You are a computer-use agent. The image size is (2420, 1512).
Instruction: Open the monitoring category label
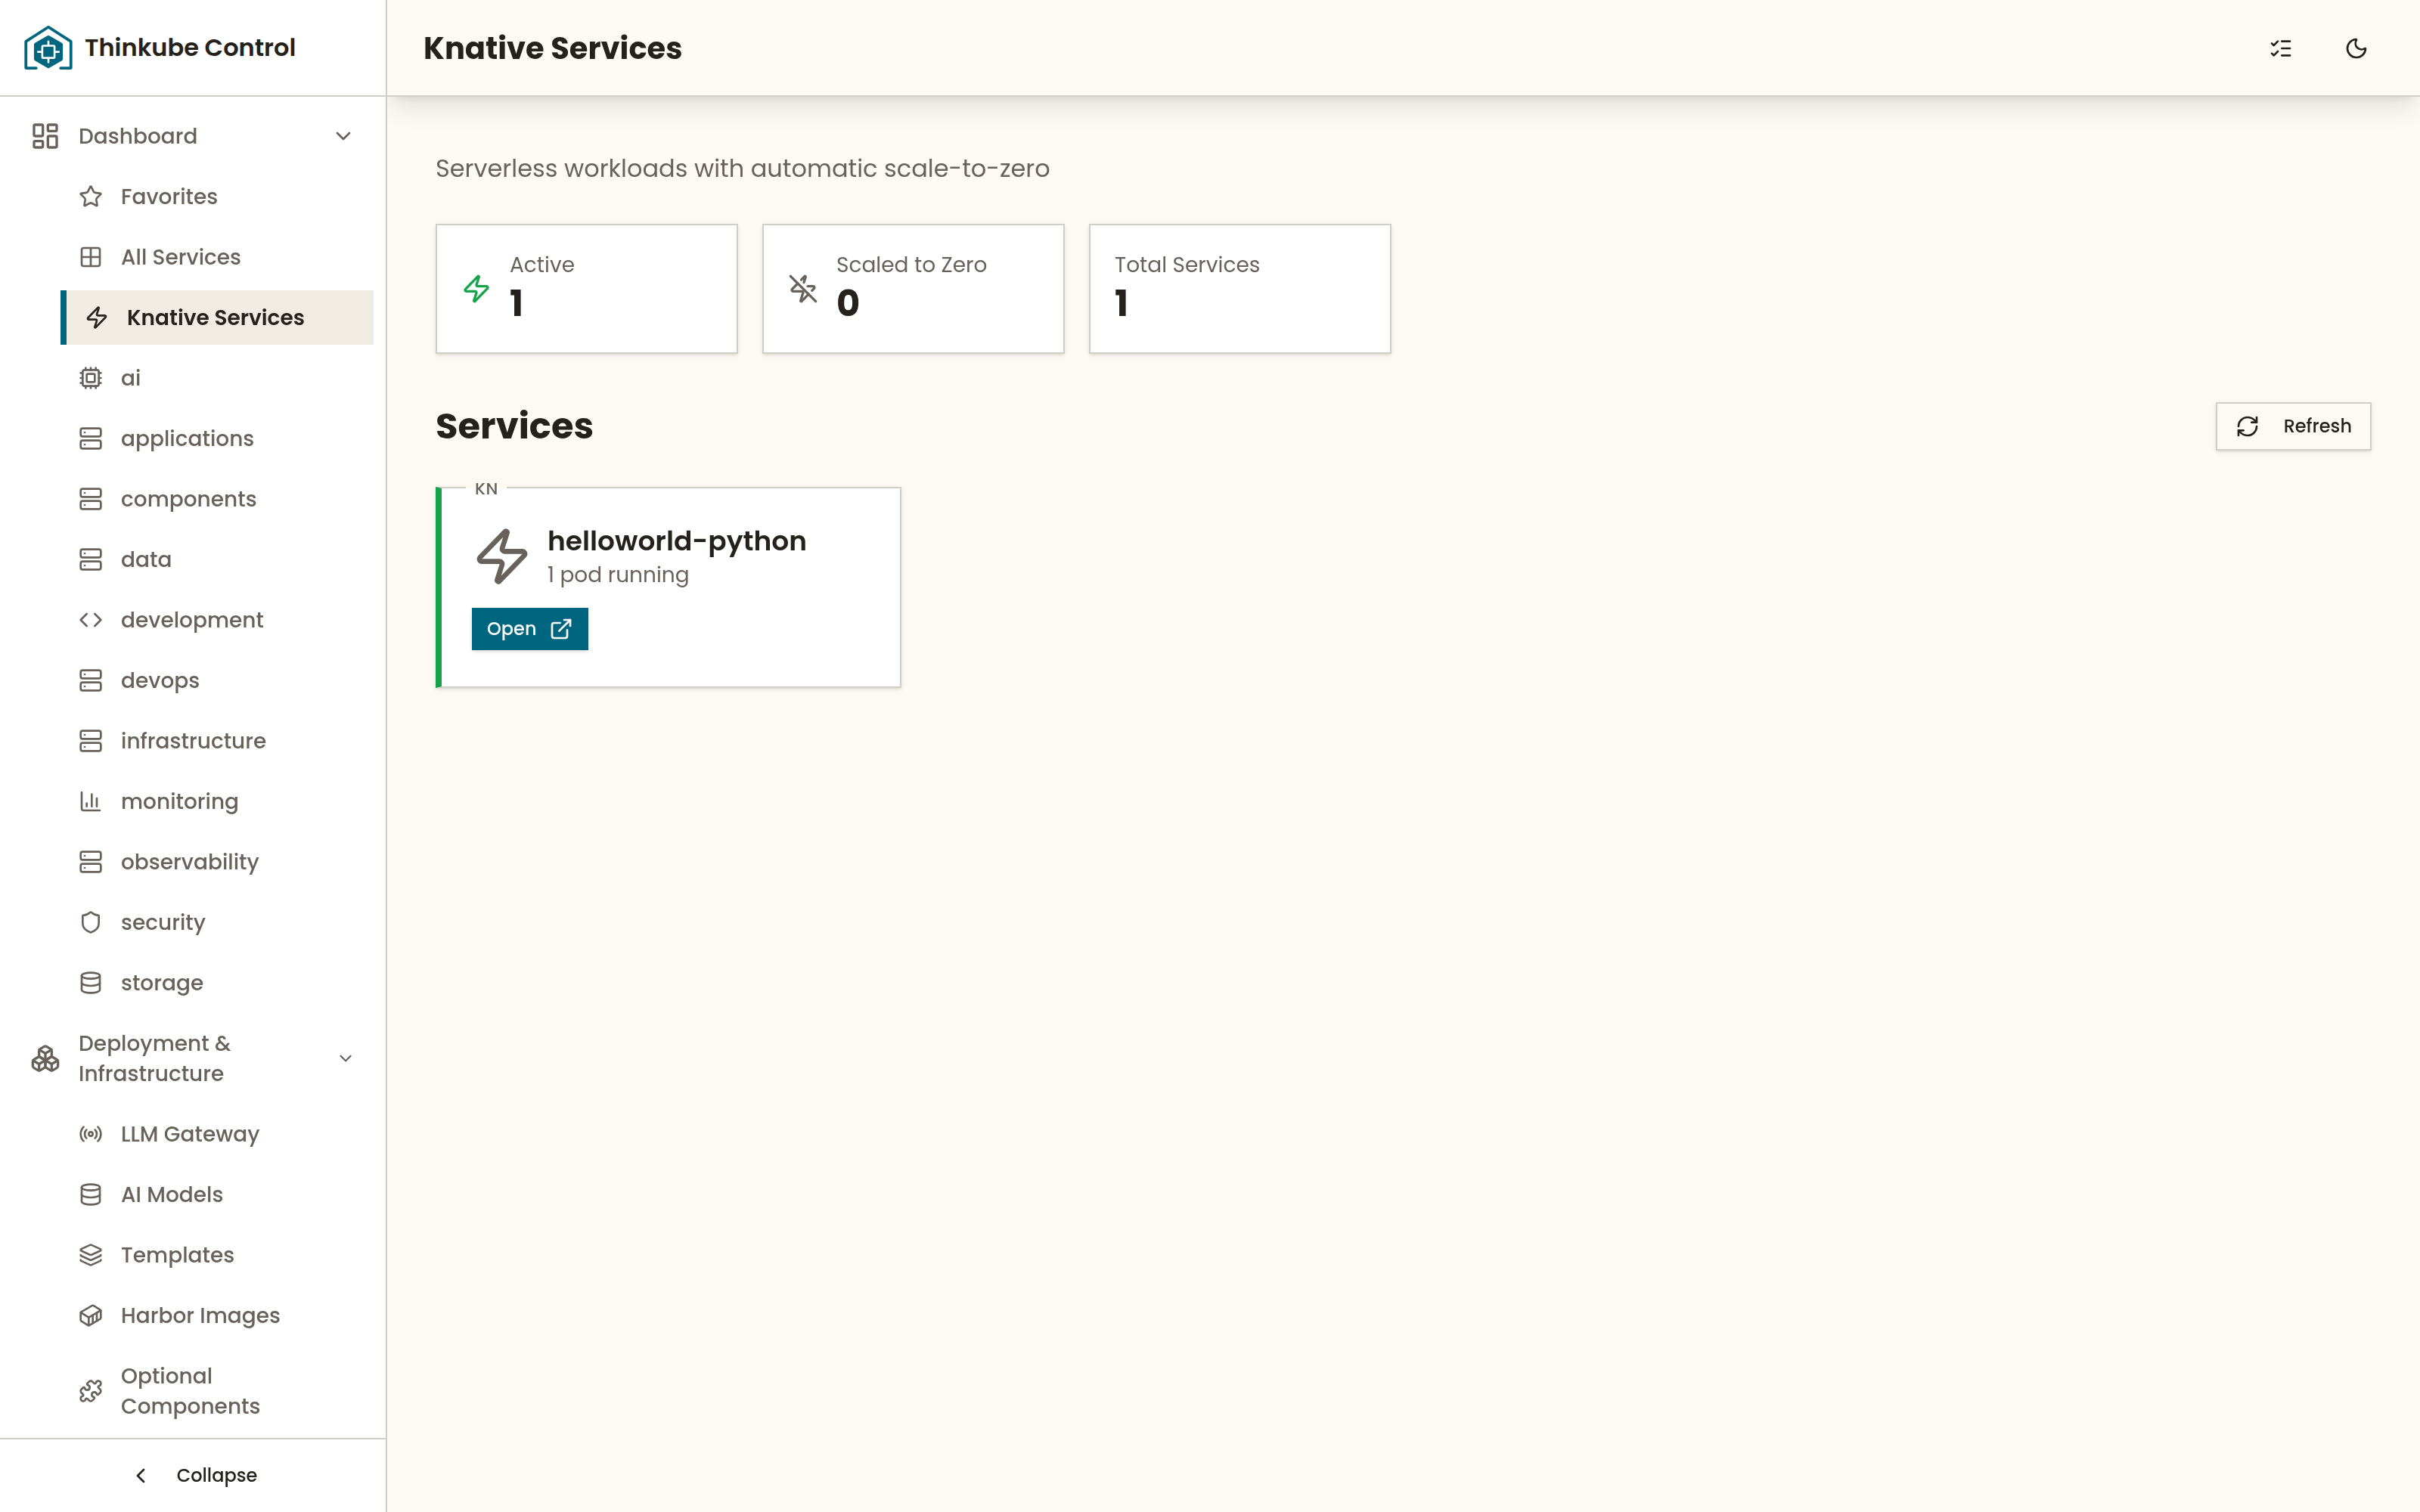pyautogui.click(x=180, y=802)
